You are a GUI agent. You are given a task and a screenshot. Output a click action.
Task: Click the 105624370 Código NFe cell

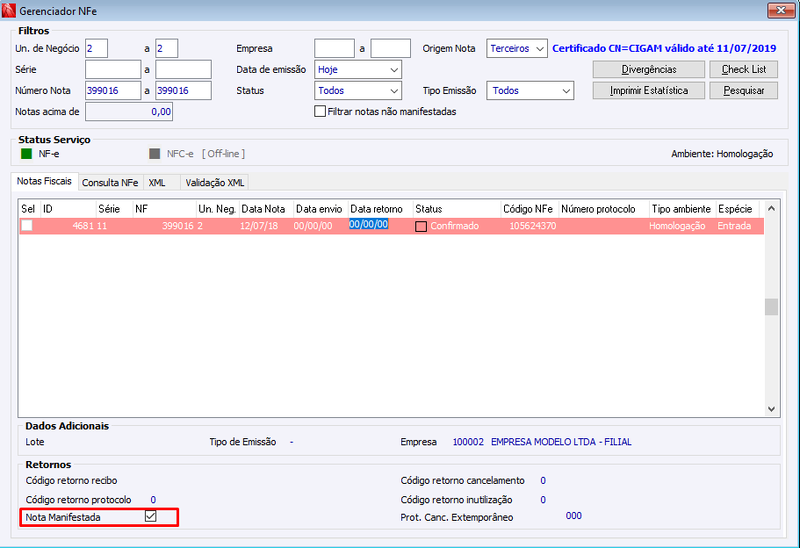533,226
